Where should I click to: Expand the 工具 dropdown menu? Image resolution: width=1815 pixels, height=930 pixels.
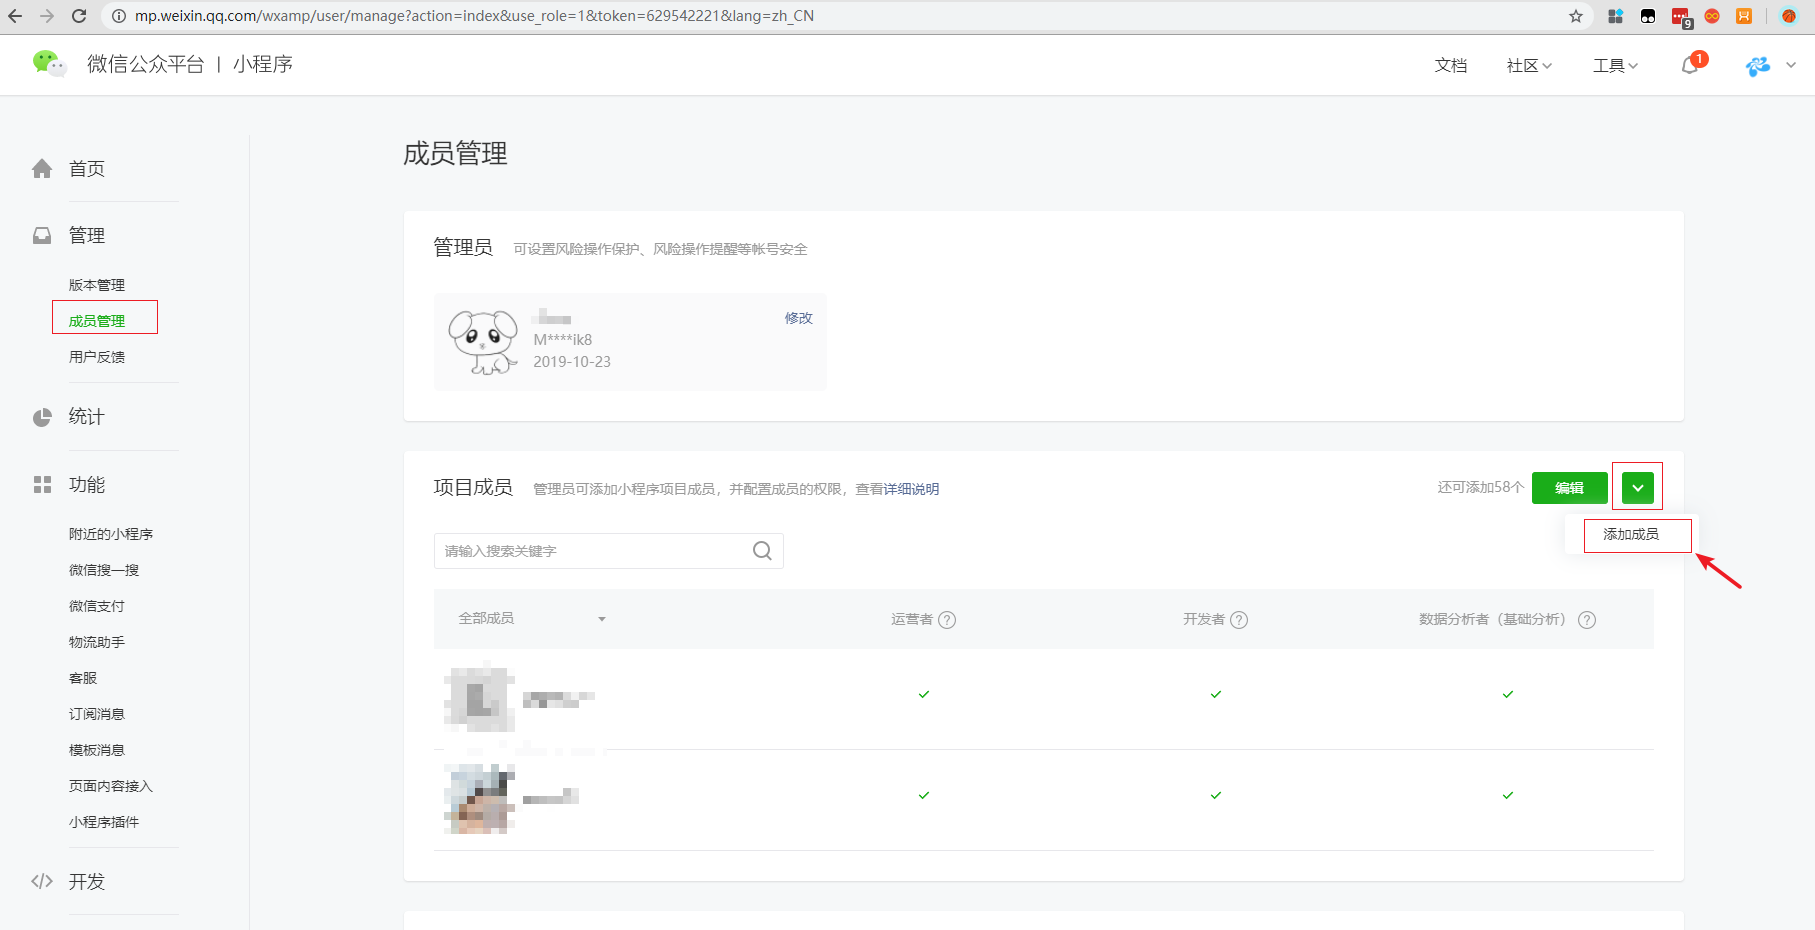1615,66
